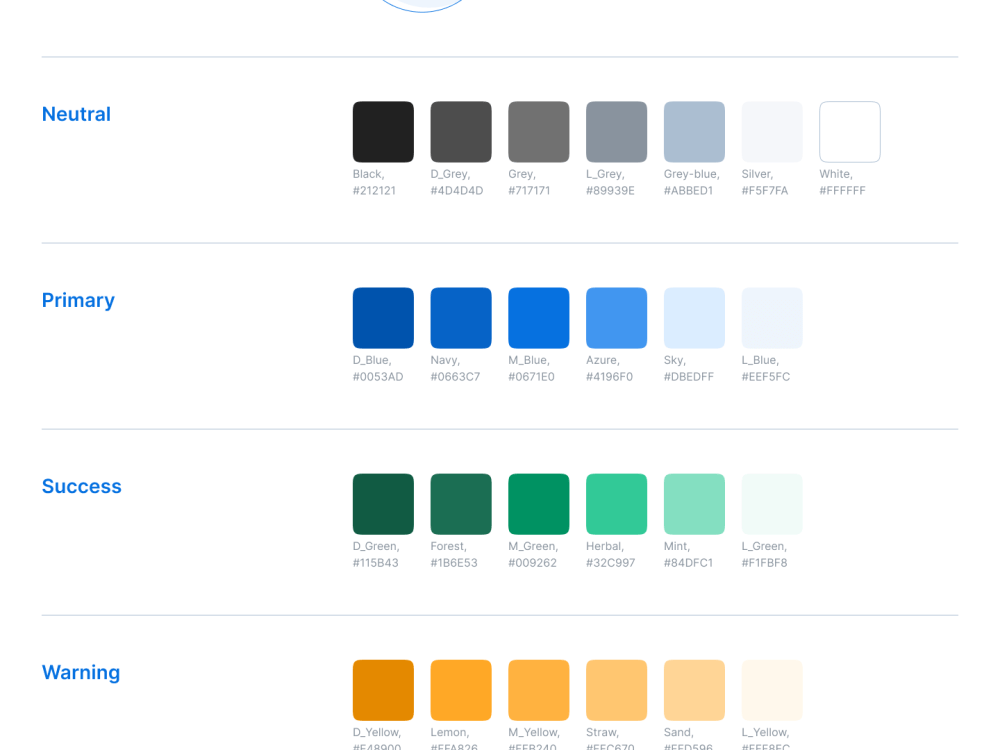This screenshot has width=1000, height=750.
Task: Pick the Navy #0663C7 color
Action: (x=460, y=317)
